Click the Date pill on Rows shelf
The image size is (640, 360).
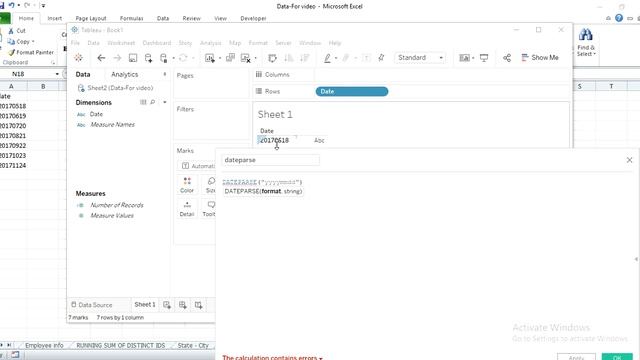tap(351, 91)
